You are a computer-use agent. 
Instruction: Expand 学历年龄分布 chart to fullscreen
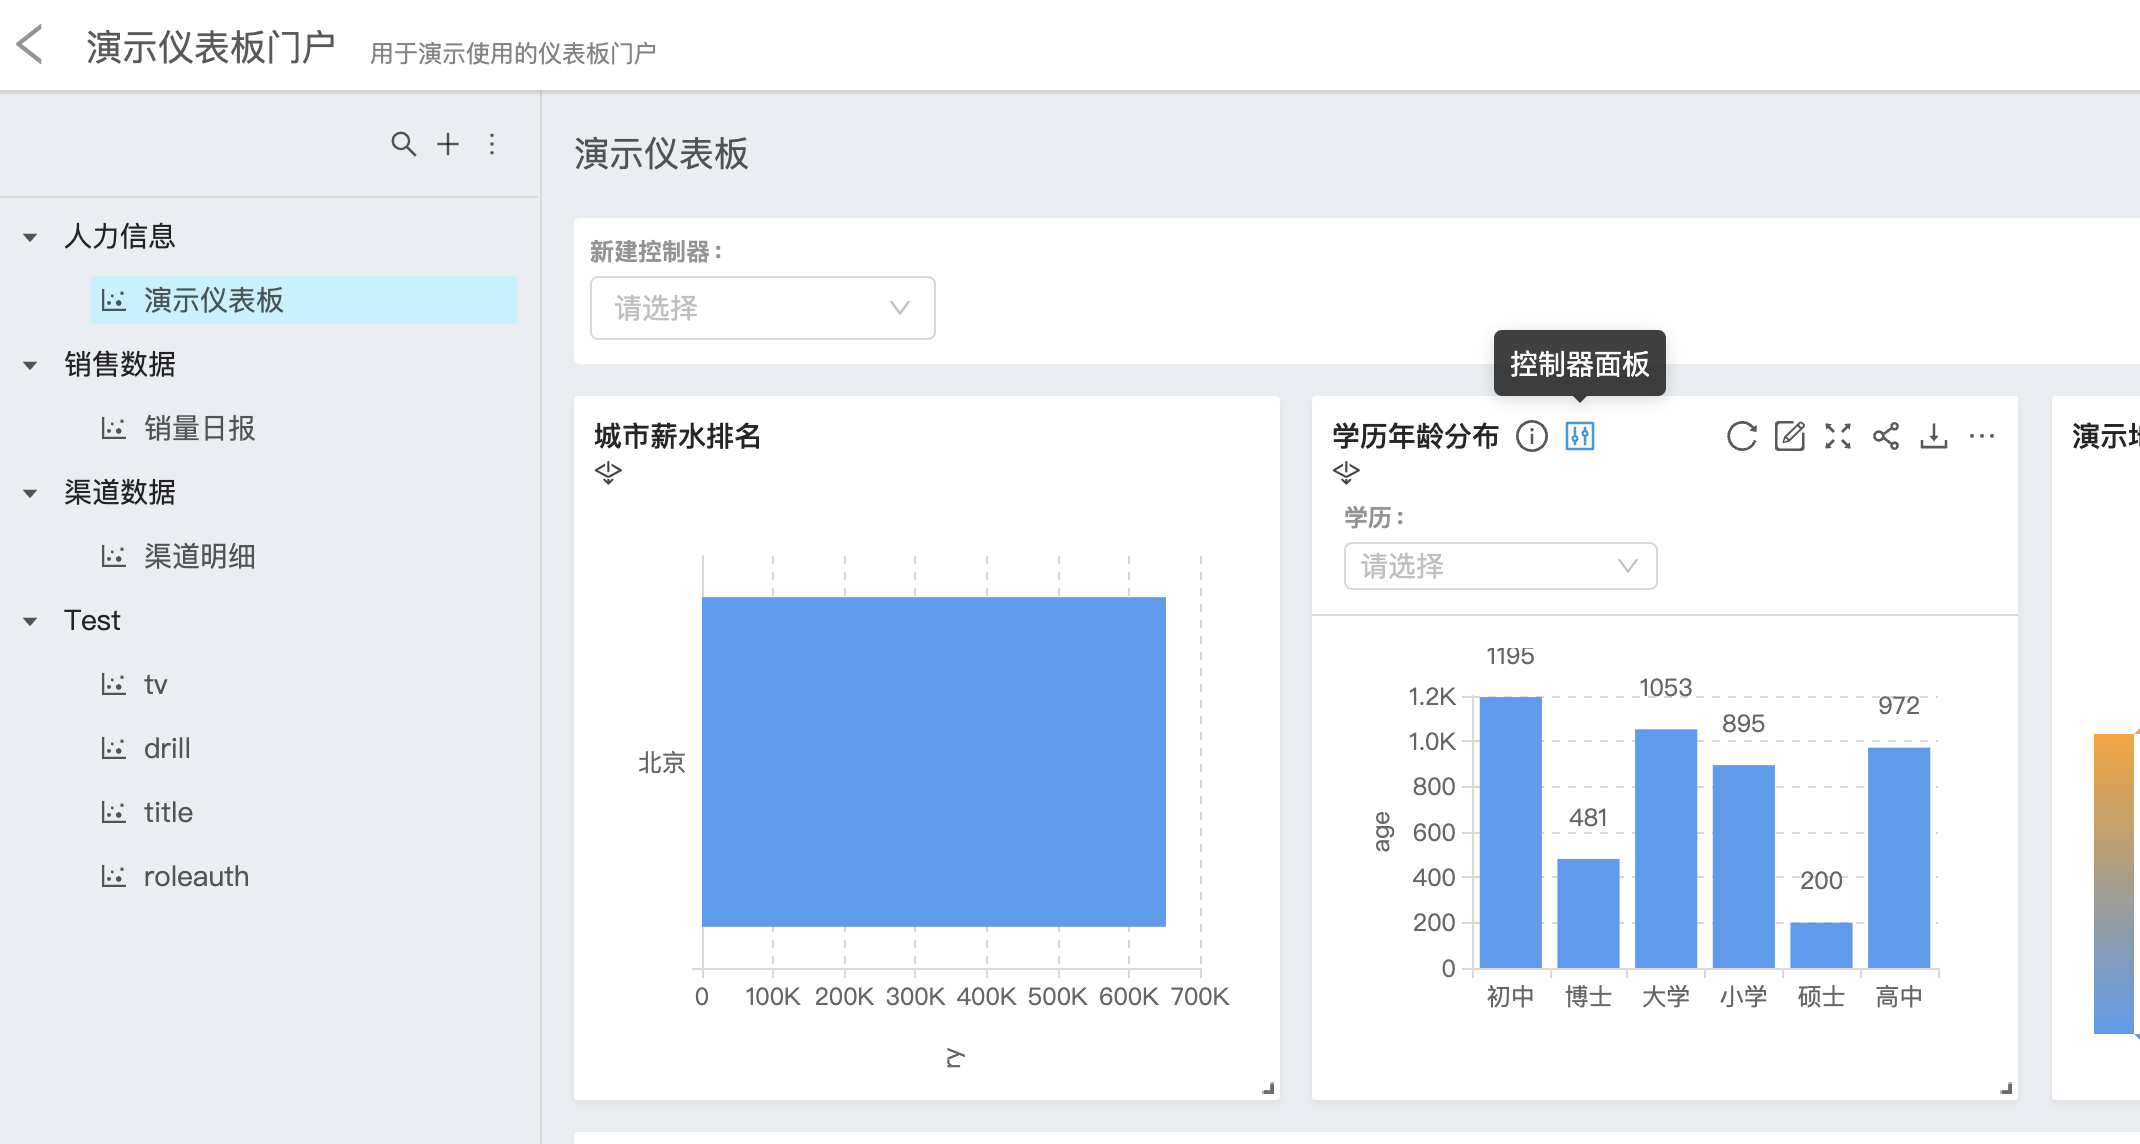click(1837, 436)
